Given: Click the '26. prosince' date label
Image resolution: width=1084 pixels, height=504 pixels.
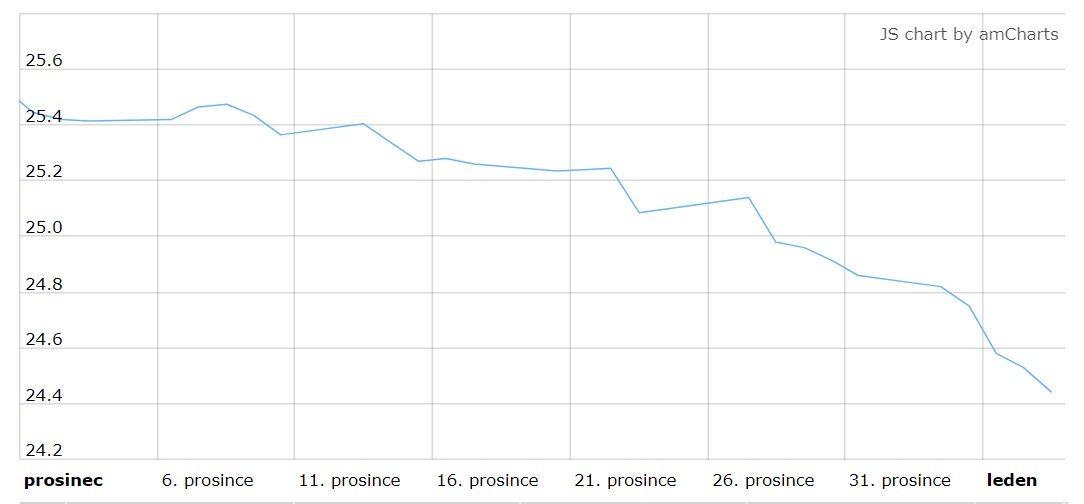Looking at the screenshot, I should (763, 480).
